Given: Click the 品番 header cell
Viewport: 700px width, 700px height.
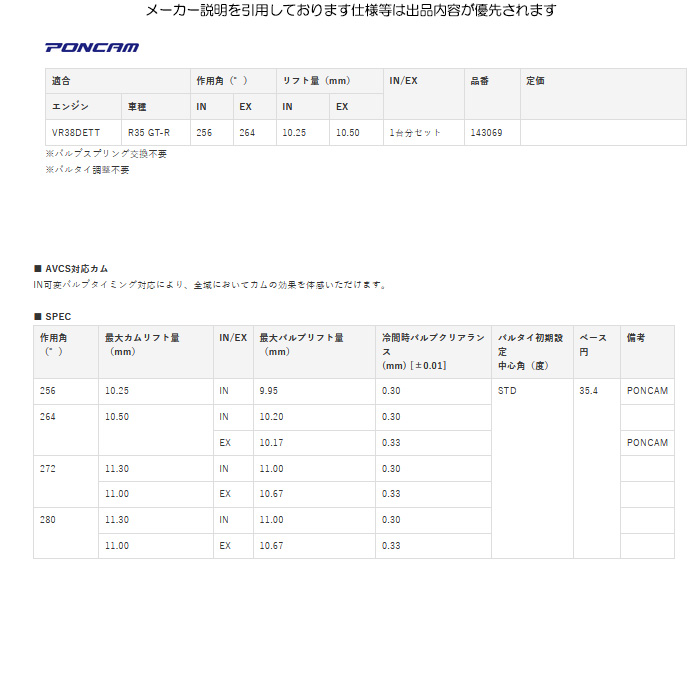Looking at the screenshot, I should [x=492, y=94].
